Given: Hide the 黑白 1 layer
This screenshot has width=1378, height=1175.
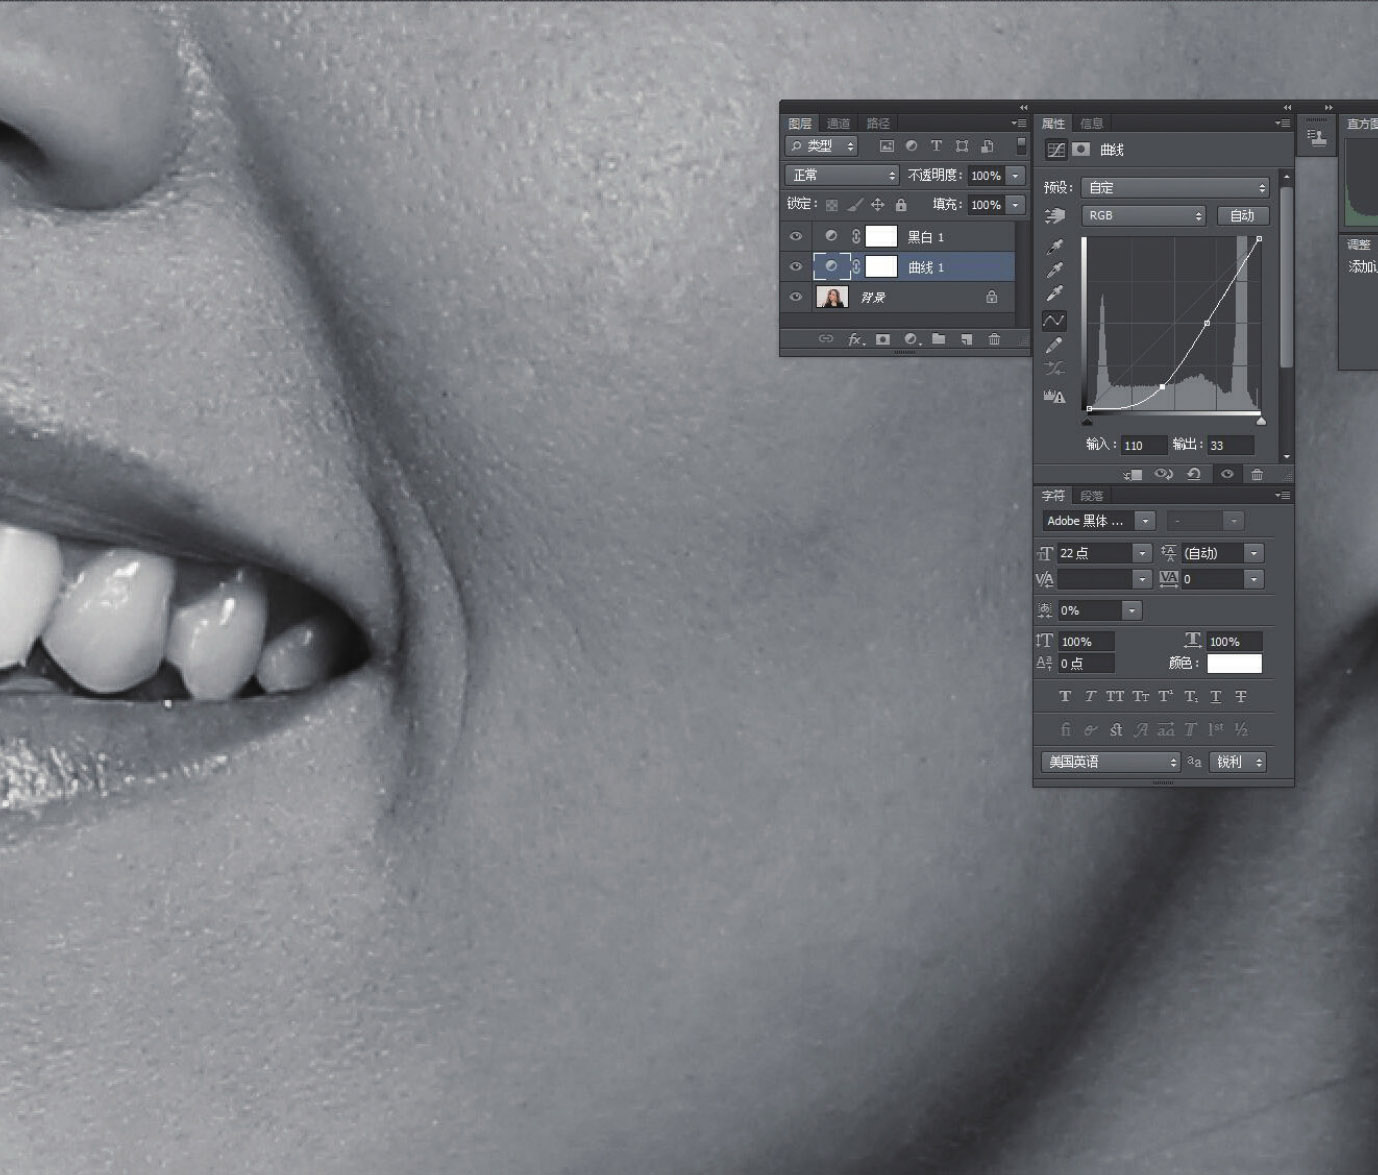Looking at the screenshot, I should point(796,237).
